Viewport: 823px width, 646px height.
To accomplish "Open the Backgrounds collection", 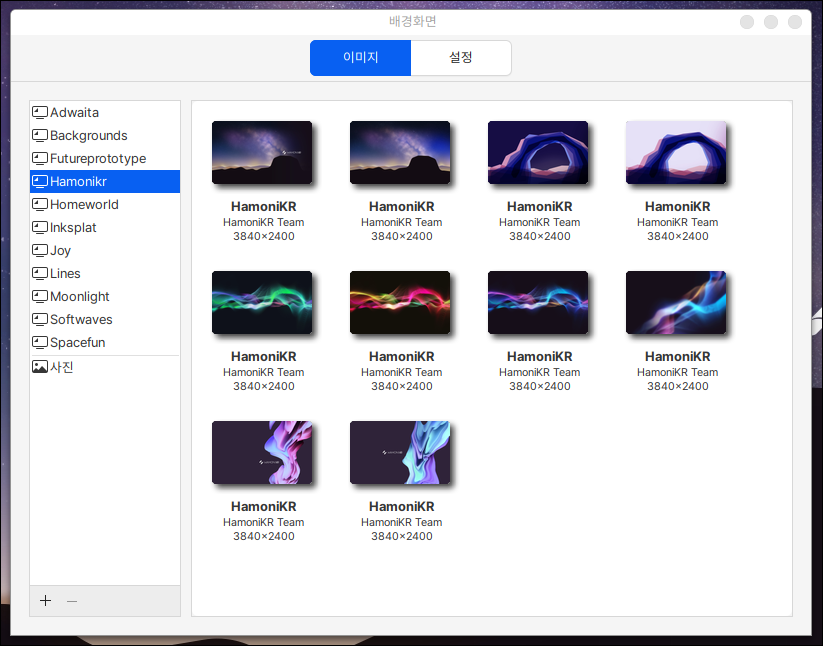I will coord(88,136).
